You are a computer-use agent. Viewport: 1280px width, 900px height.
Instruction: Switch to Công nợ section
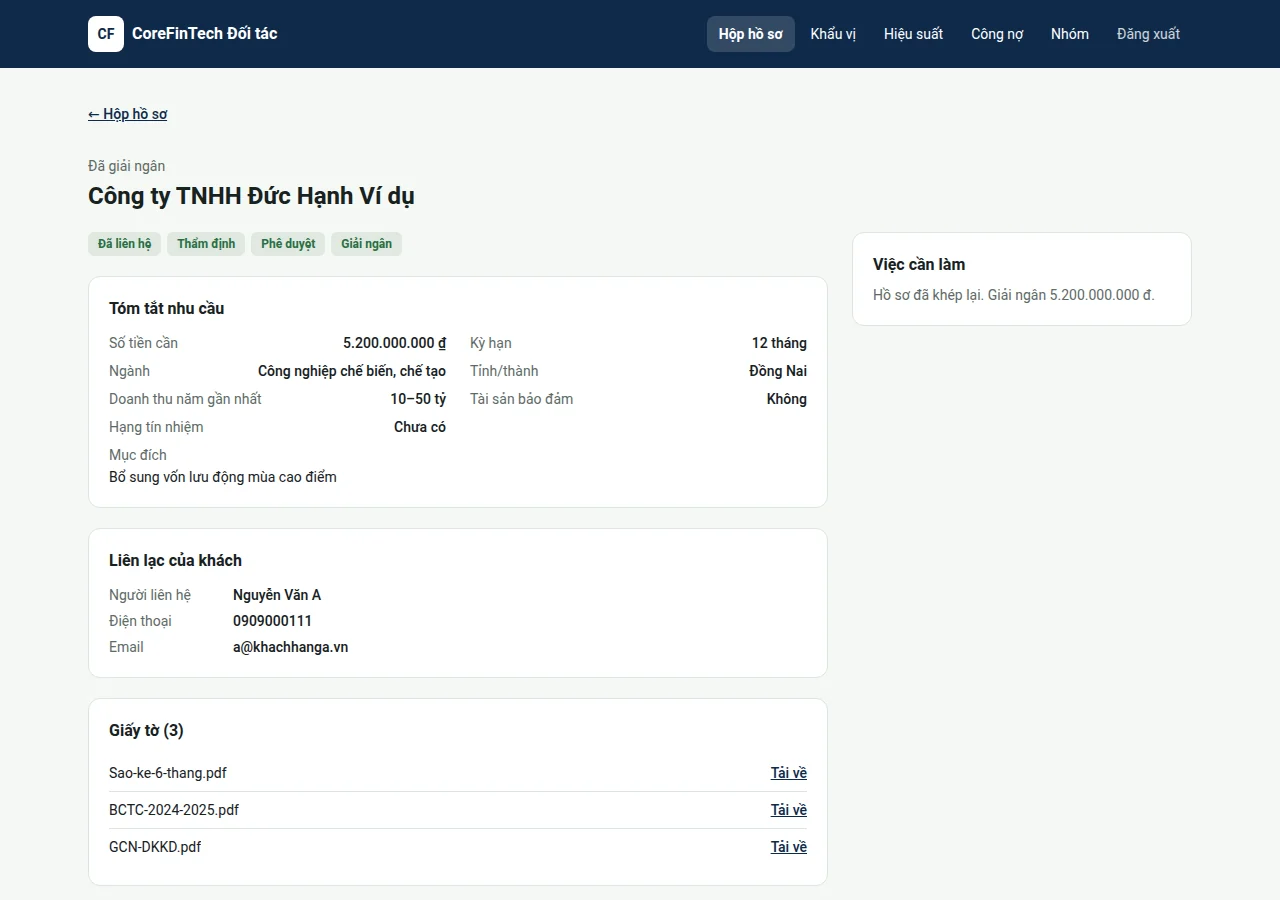click(x=997, y=34)
